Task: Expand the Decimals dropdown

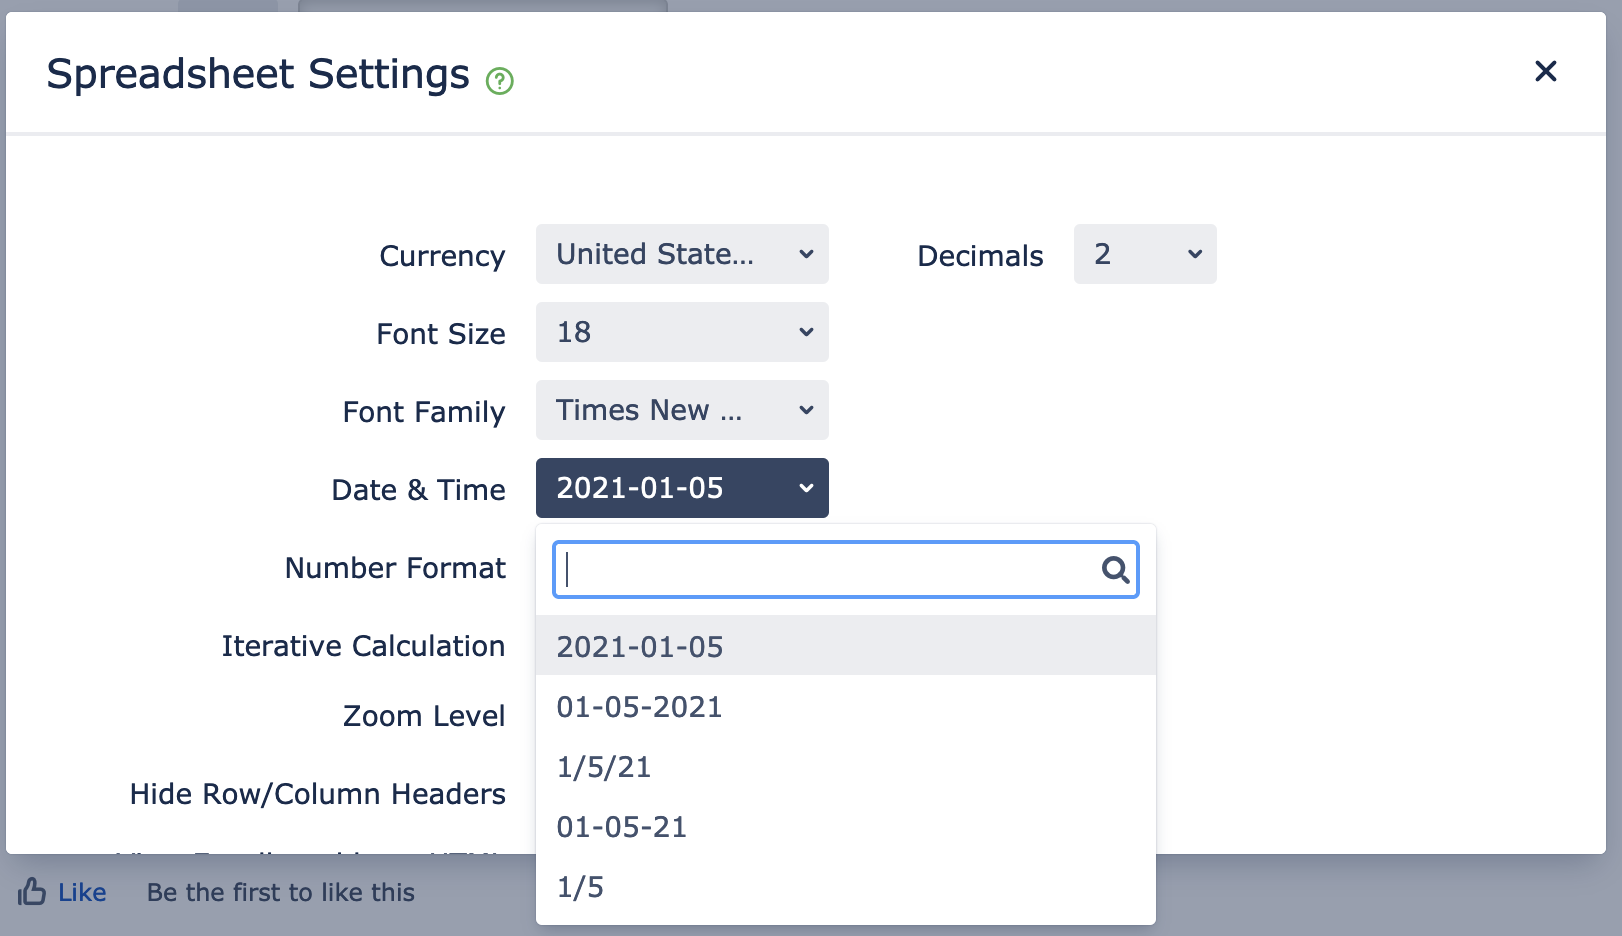Action: [1144, 254]
